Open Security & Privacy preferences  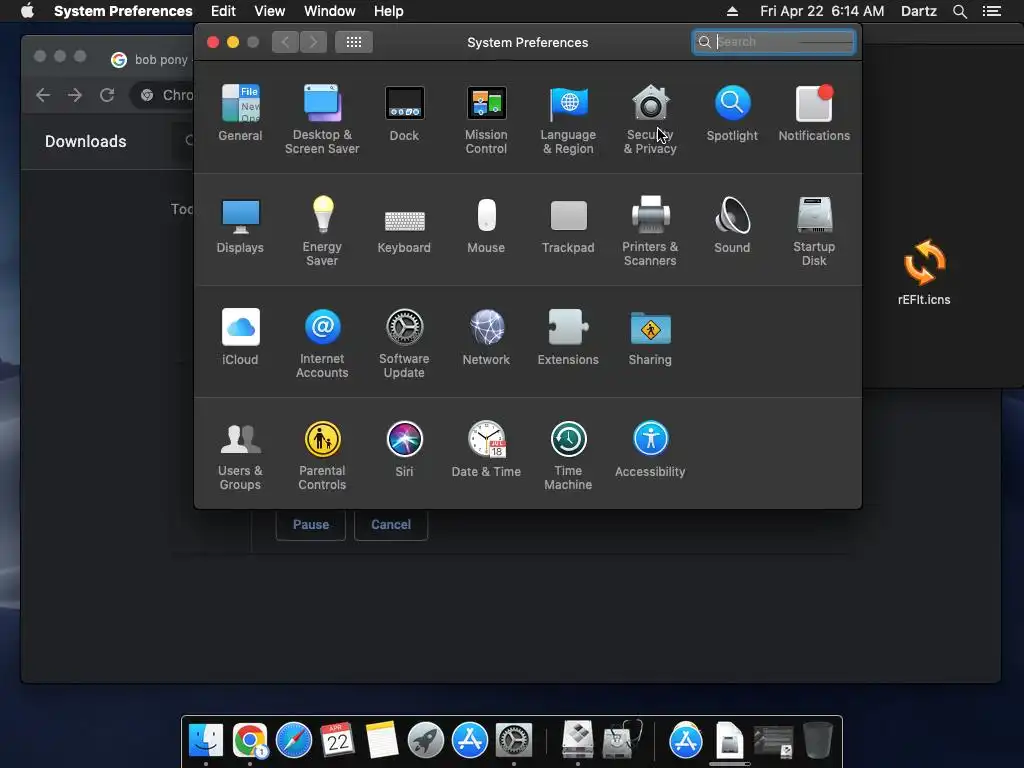point(650,120)
